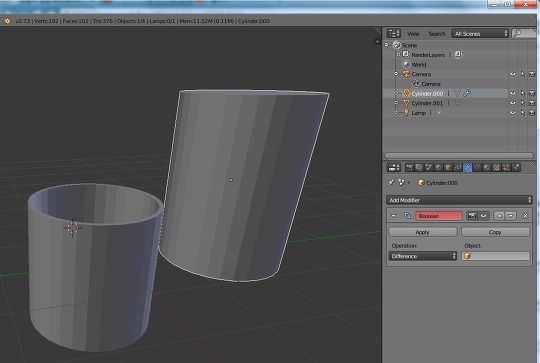Collapse the Boolean modifier panel
The image size is (540, 363).
click(x=394, y=216)
